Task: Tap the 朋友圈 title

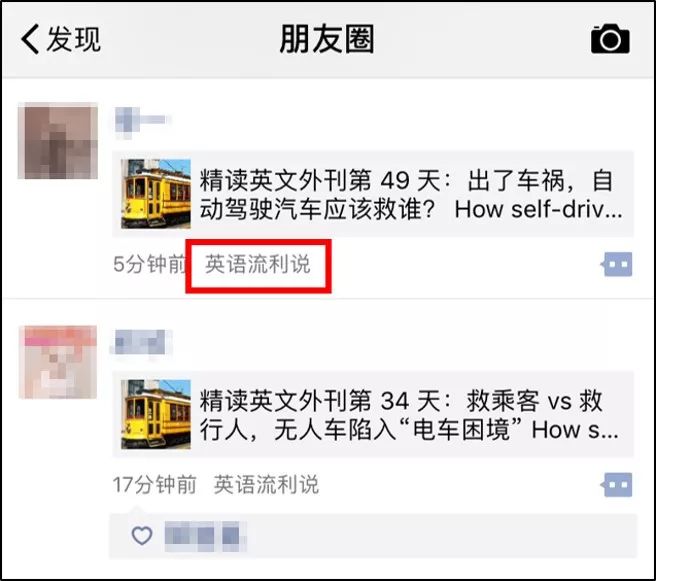Action: 327,39
